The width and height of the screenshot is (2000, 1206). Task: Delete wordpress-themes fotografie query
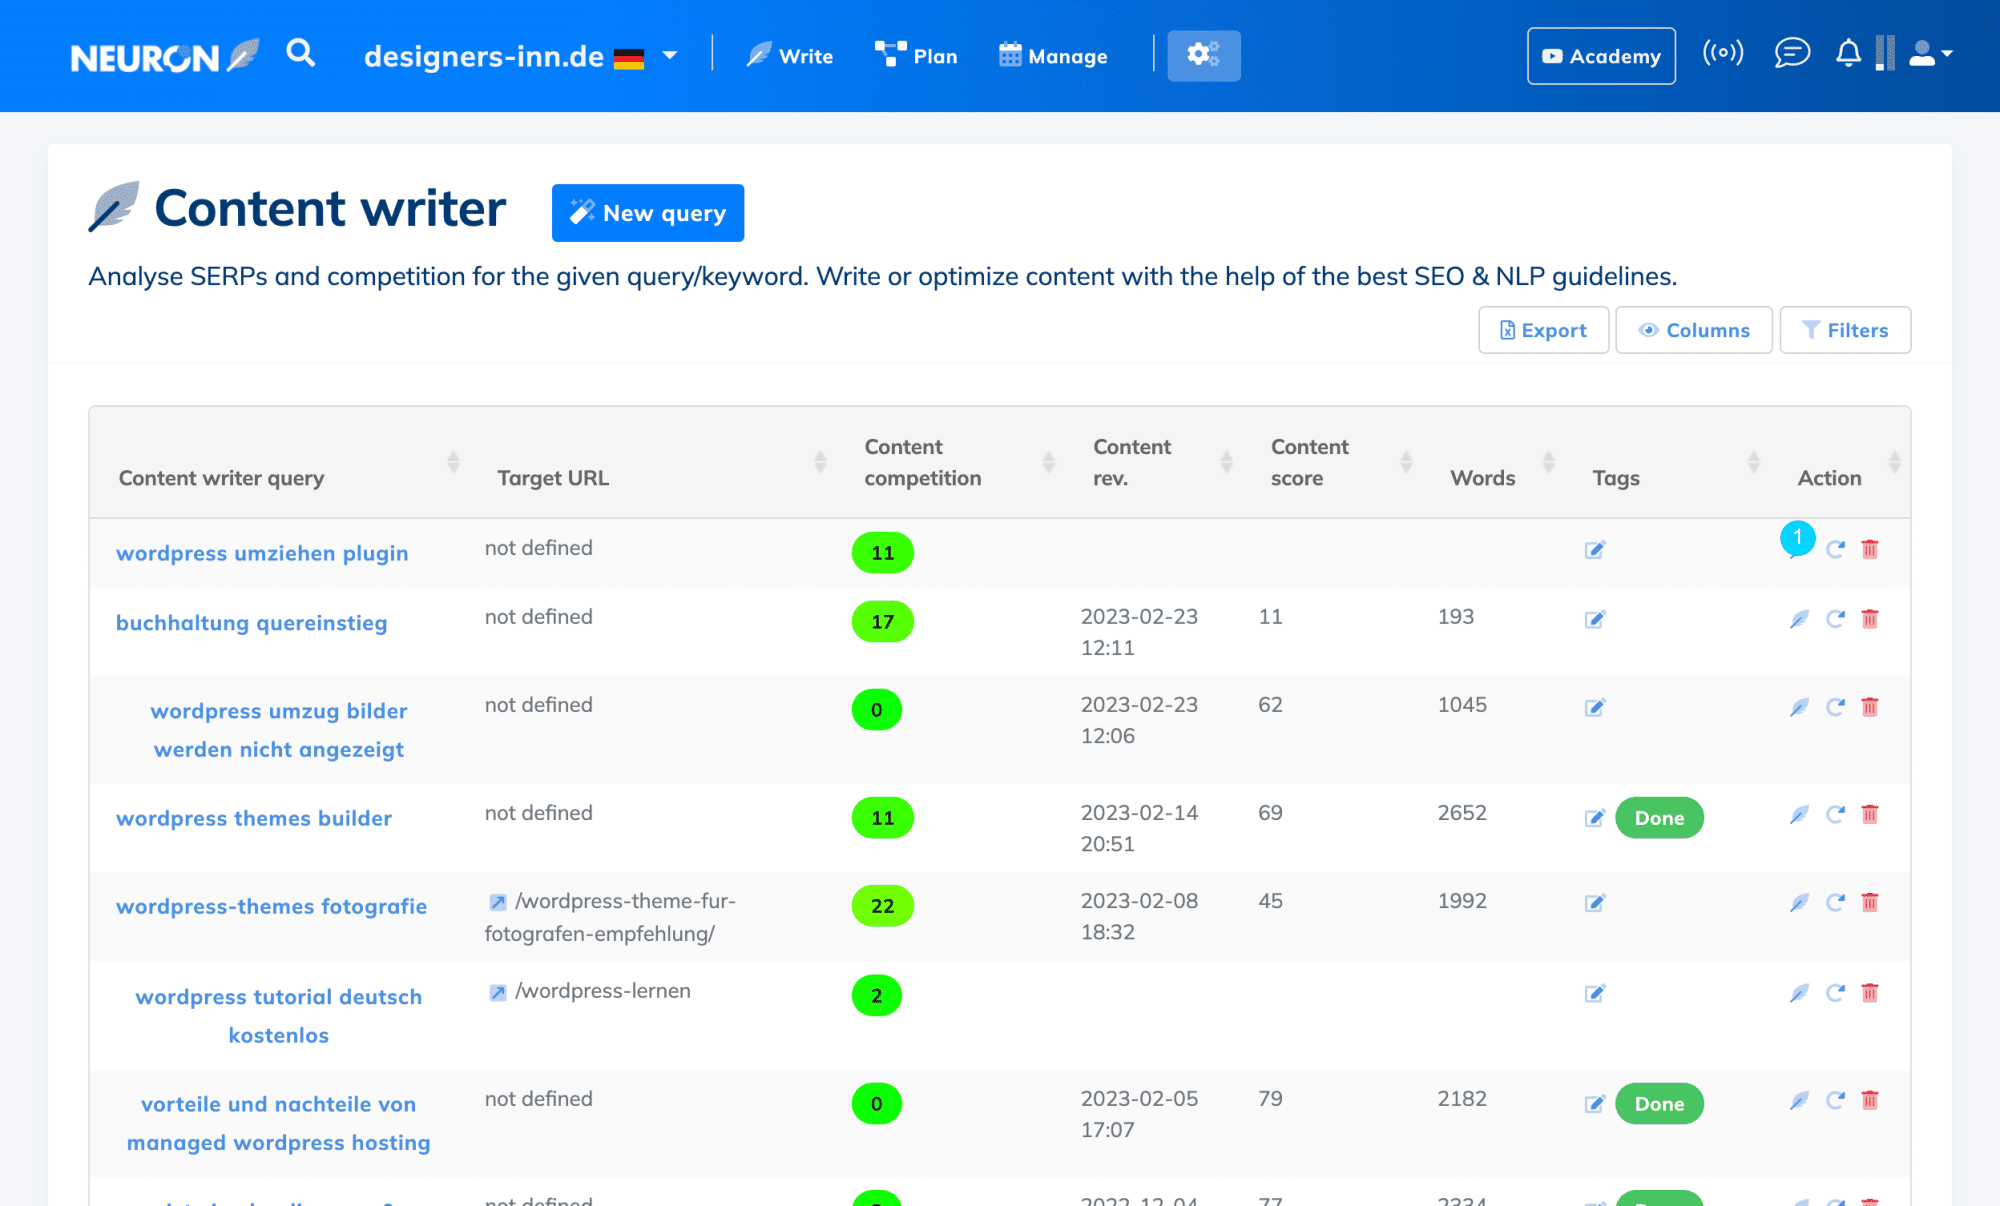point(1870,902)
